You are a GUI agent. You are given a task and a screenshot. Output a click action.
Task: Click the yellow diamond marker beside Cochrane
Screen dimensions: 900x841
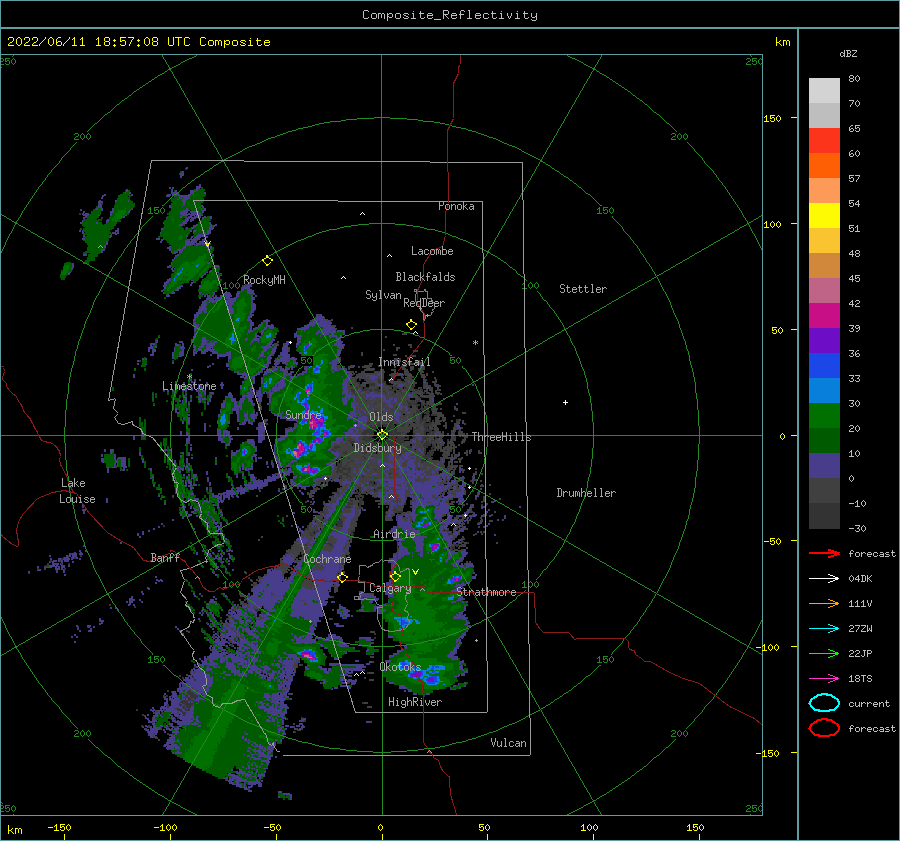pyautogui.click(x=343, y=577)
